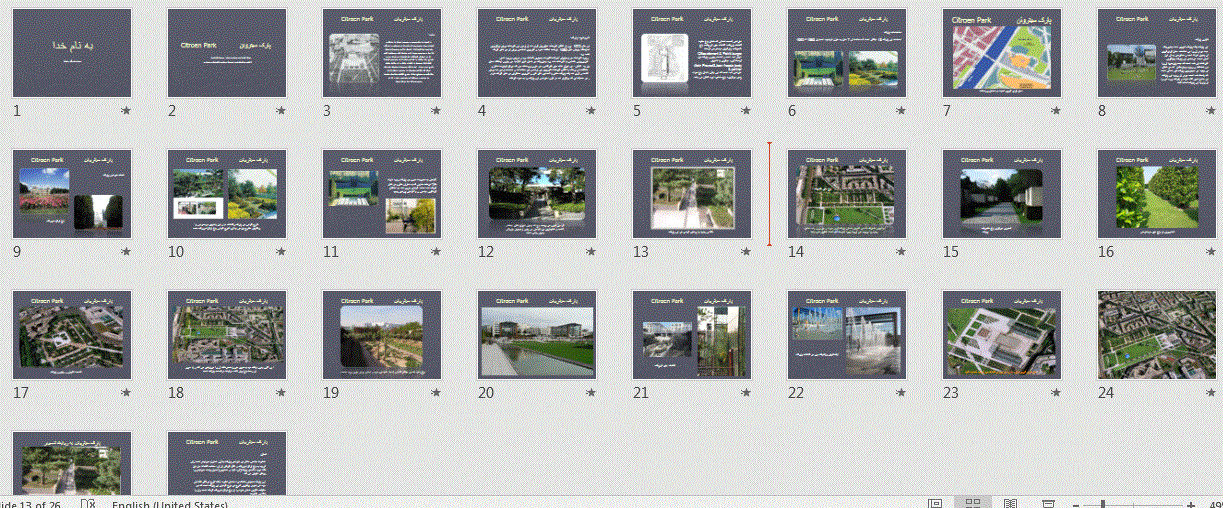Image resolution: width=1223 pixels, height=508 pixels.
Task: Click the transition star icon under slide 8
Action: click(x=1211, y=111)
